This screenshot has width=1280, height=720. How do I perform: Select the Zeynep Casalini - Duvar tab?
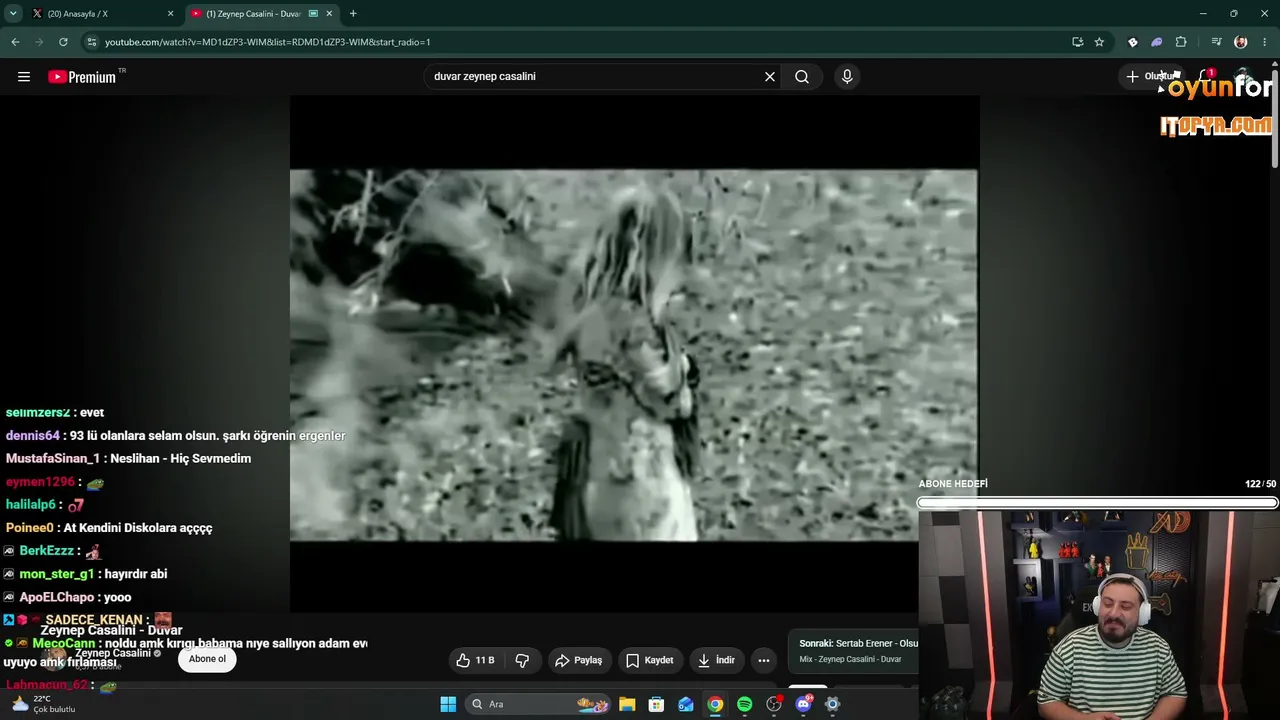262,14
